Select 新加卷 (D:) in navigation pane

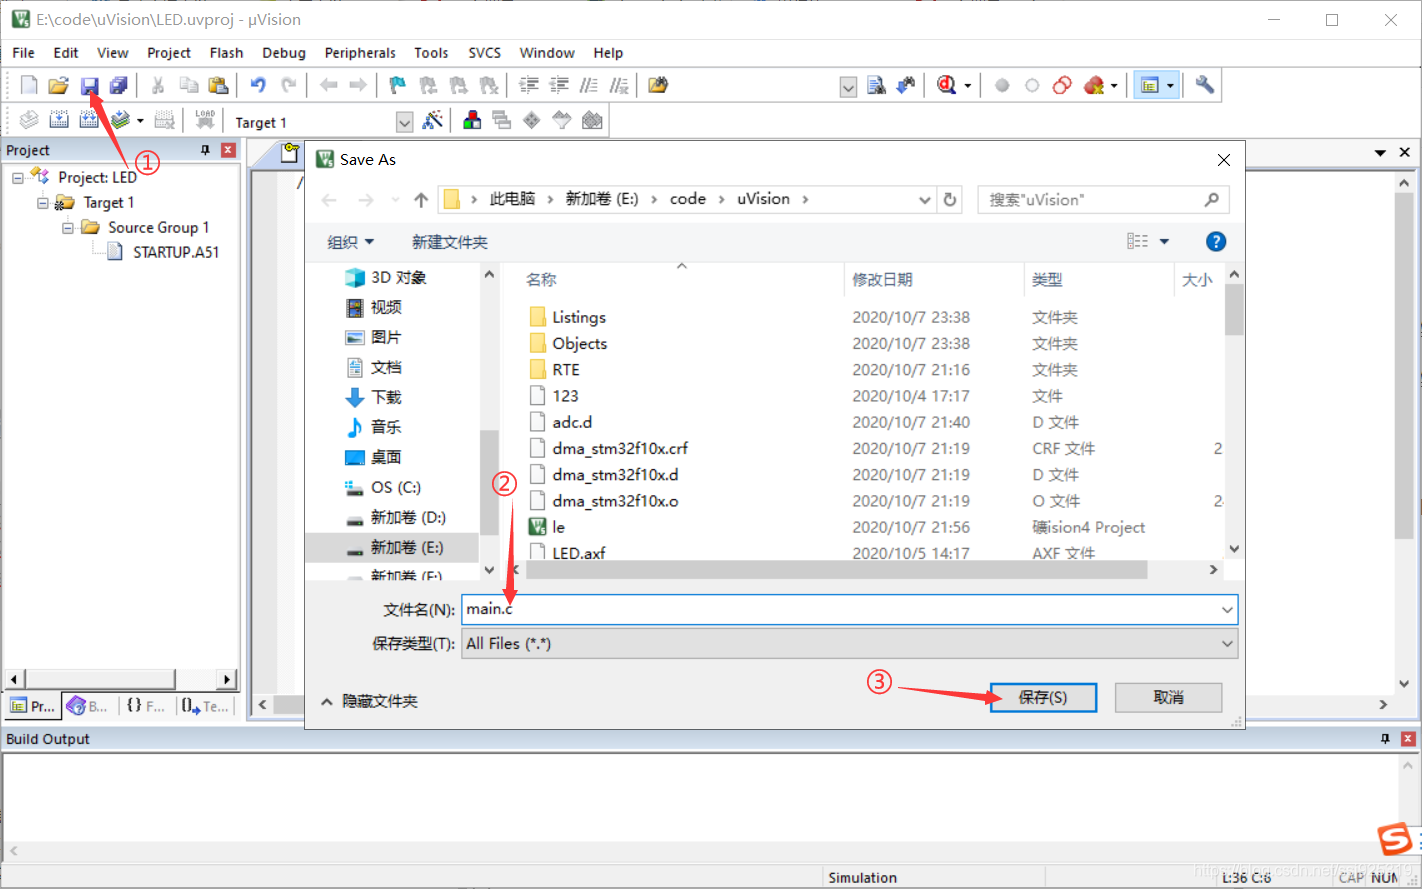[x=408, y=517]
